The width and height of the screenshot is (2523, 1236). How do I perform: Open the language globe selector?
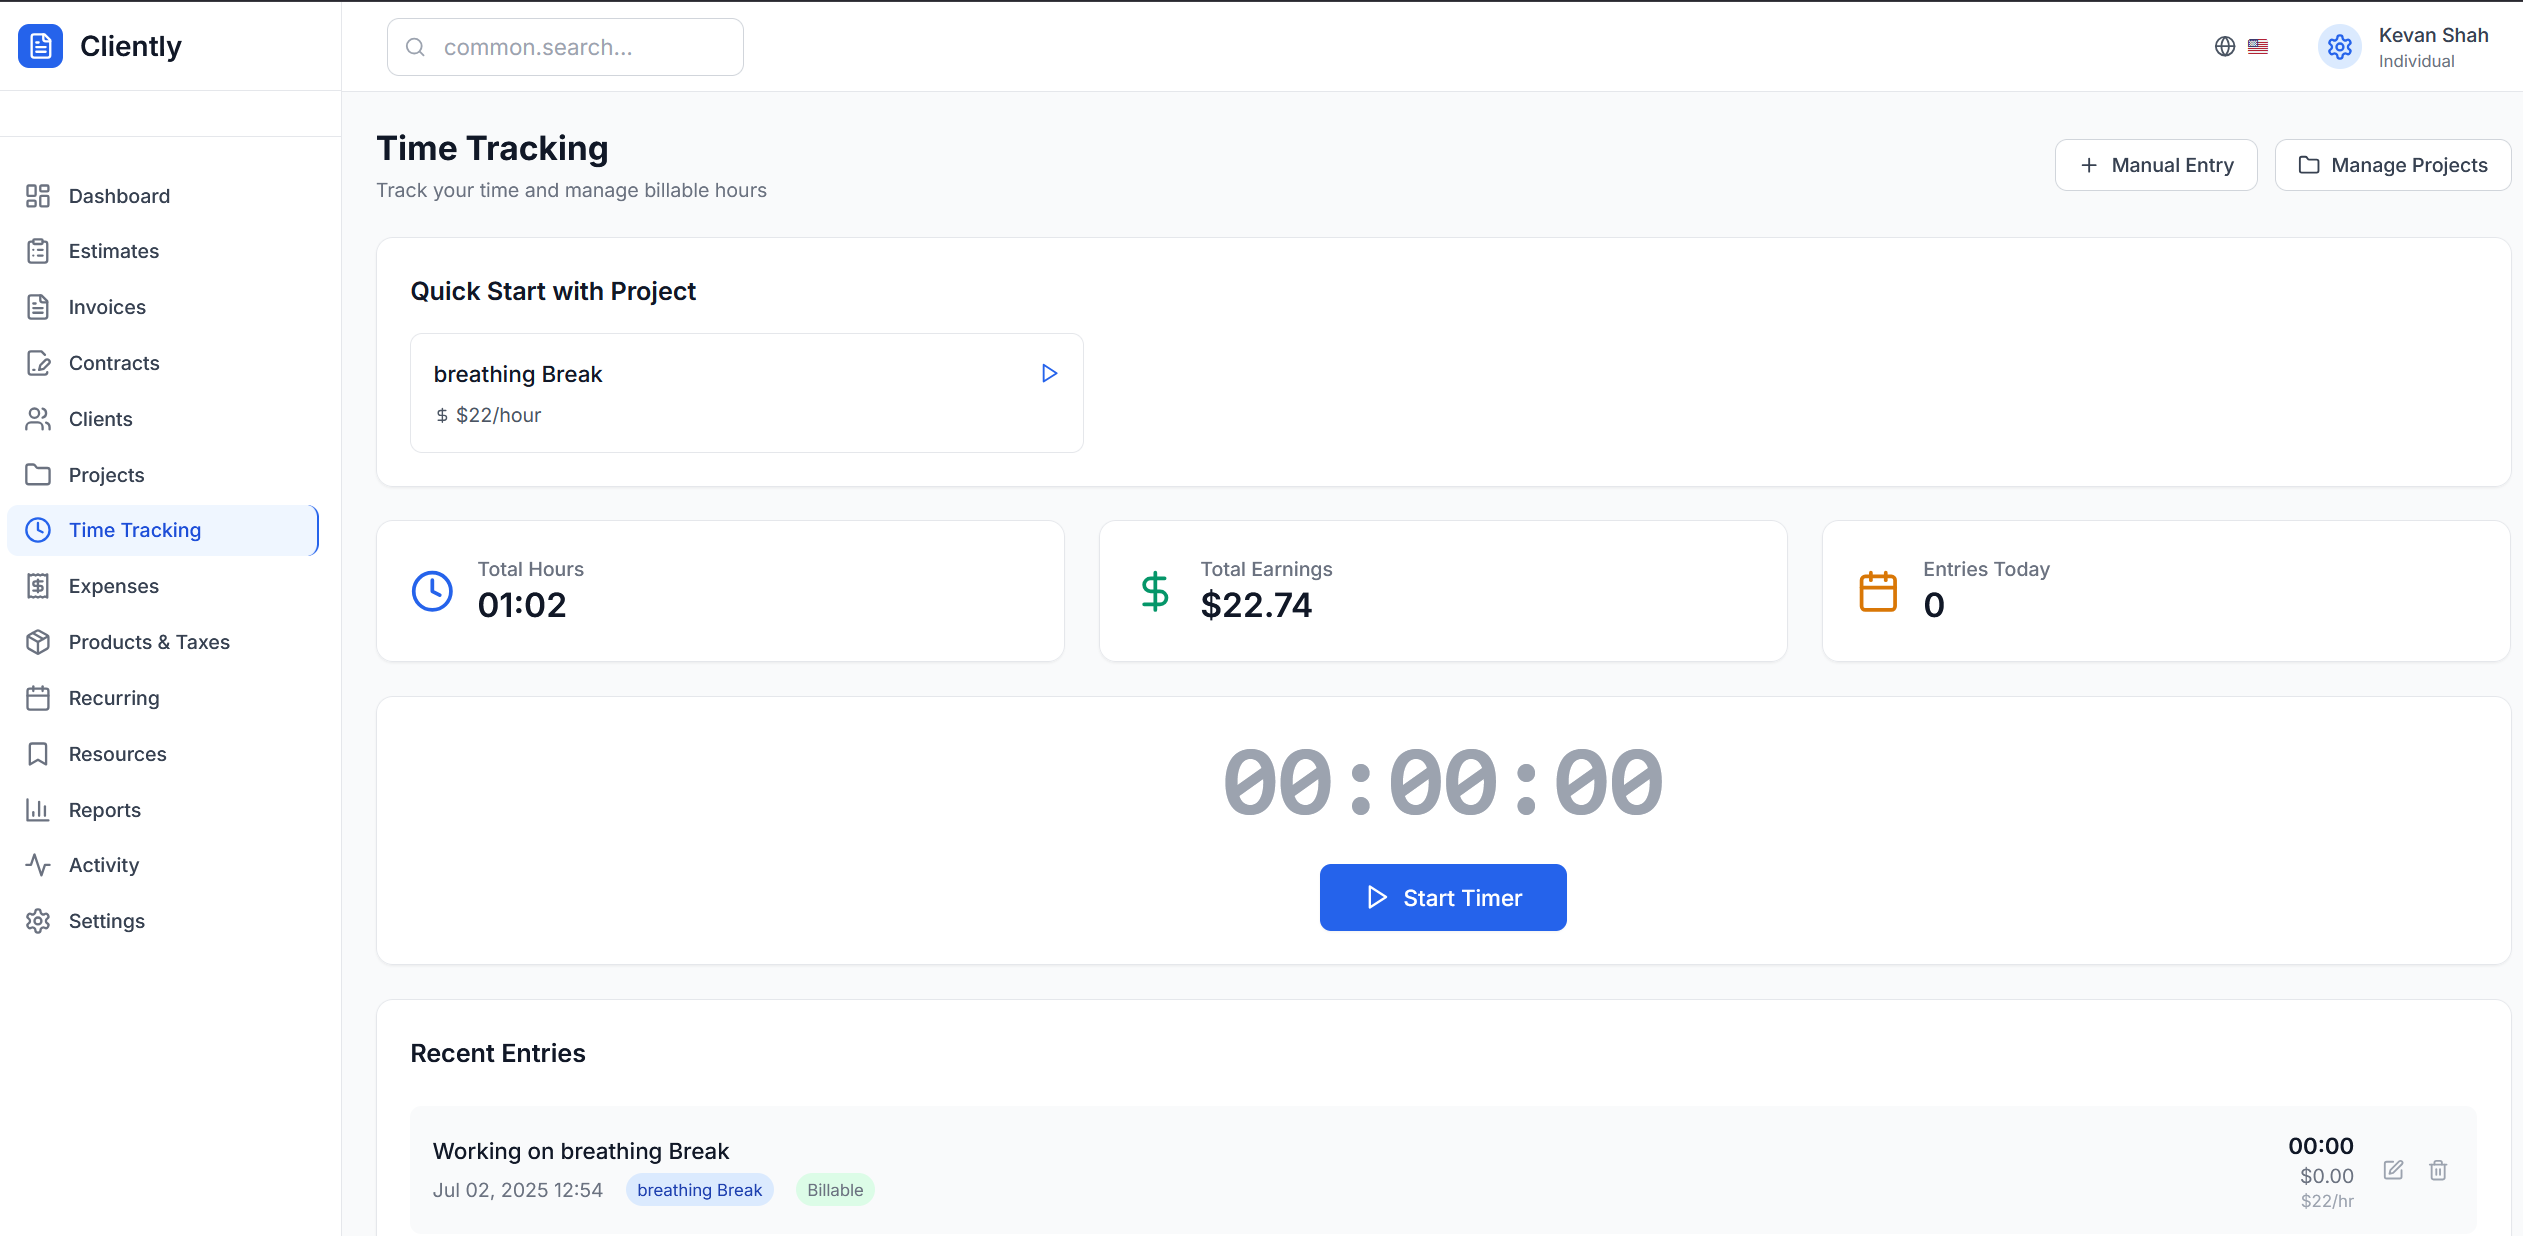[2225, 46]
